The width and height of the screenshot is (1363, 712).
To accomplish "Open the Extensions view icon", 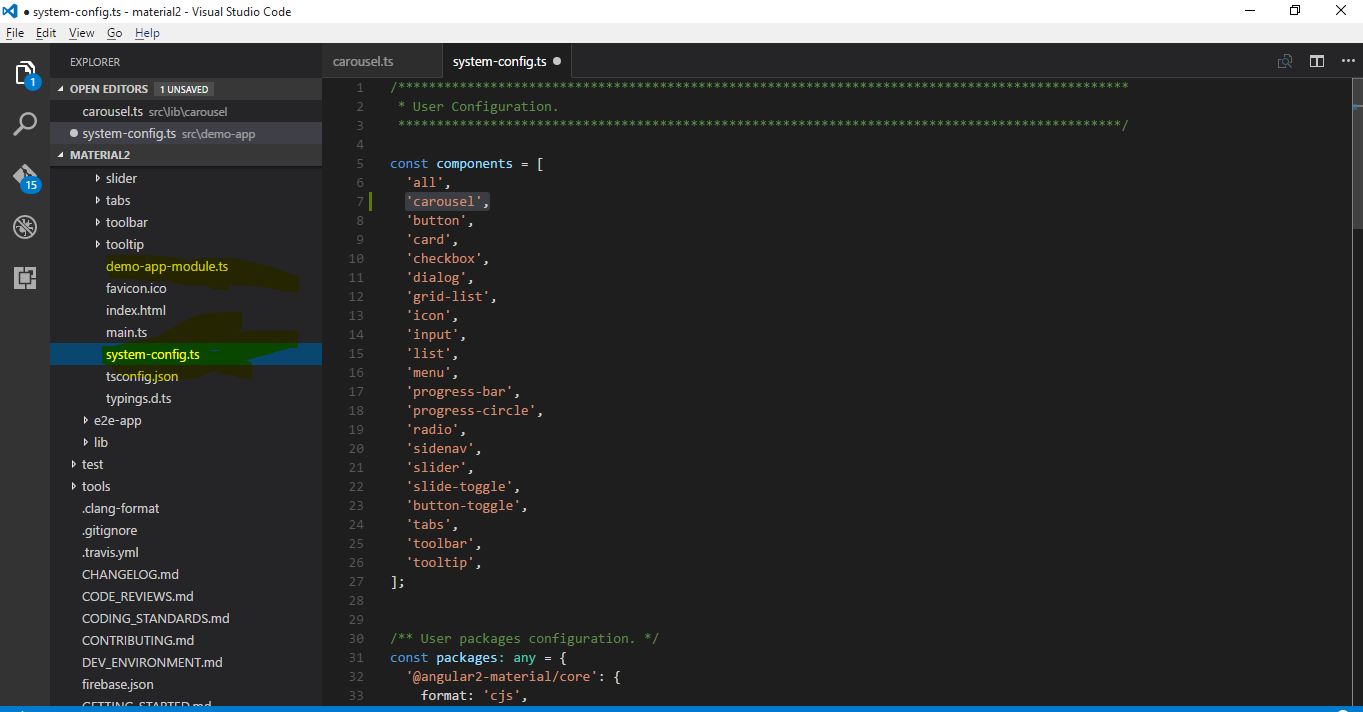I will click(x=25, y=278).
